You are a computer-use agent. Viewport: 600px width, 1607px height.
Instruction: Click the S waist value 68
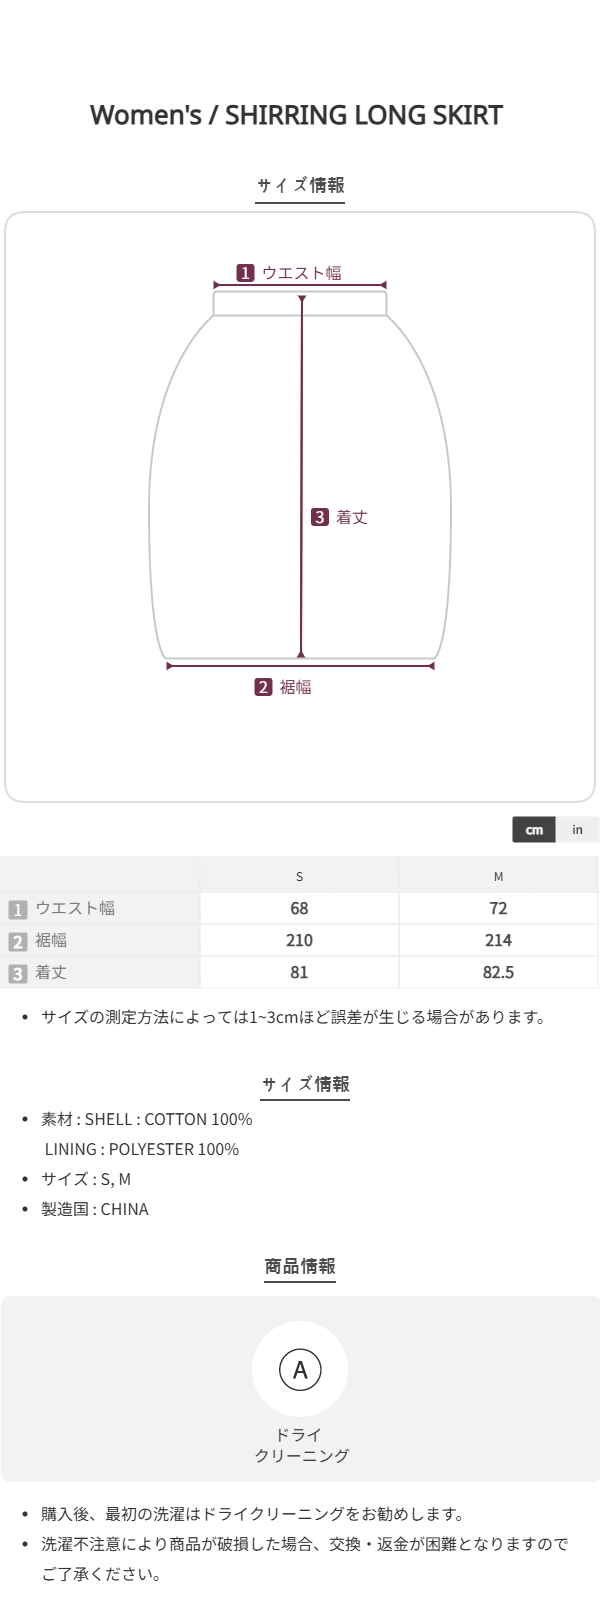(299, 908)
